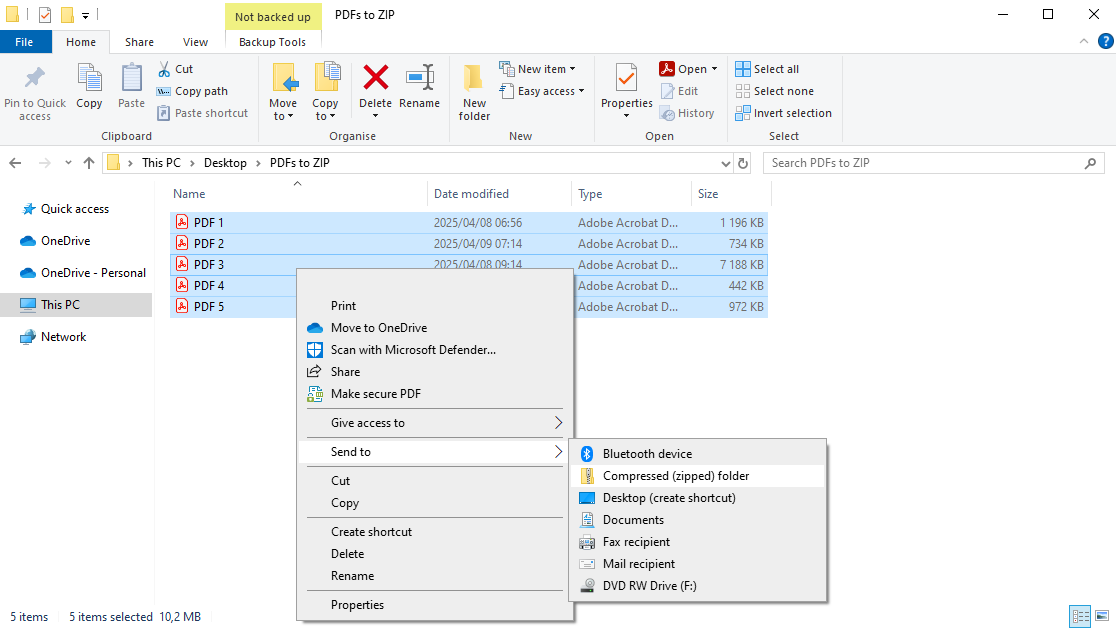Screen dimensions: 1116x628
Task: Click the Cut icon with scissors
Action: [x=166, y=68]
